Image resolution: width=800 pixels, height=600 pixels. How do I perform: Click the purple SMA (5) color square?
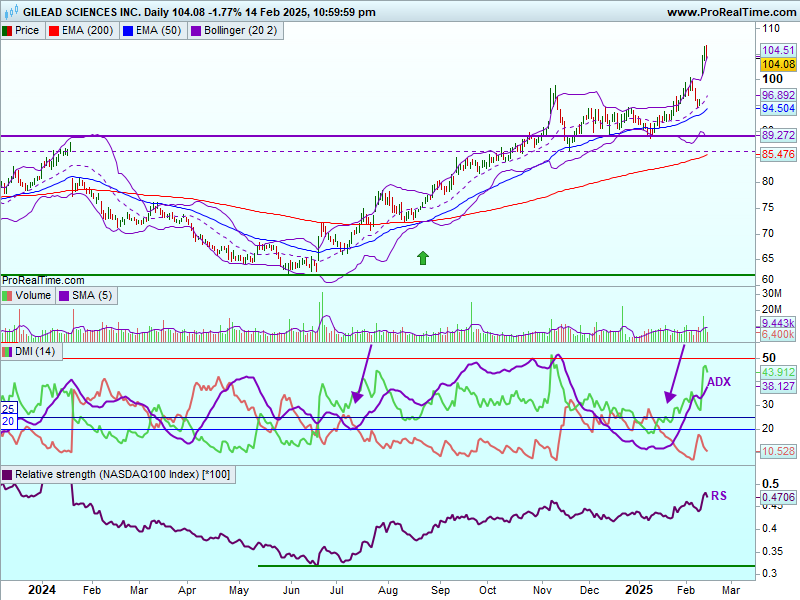pyautogui.click(x=64, y=296)
